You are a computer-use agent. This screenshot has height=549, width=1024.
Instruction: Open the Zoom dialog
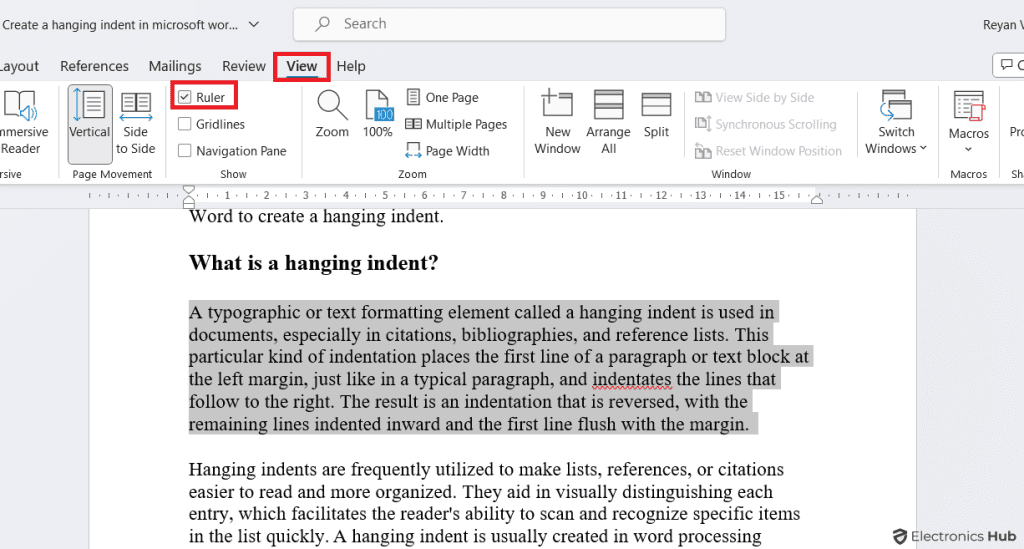[x=332, y=114]
